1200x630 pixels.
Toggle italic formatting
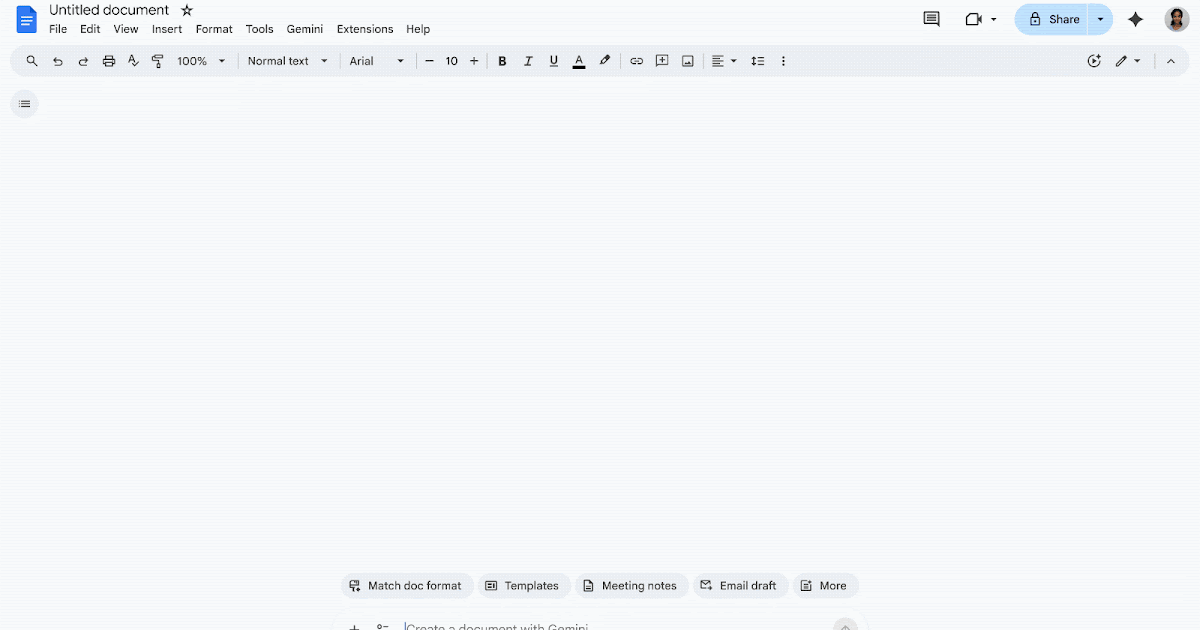click(528, 61)
